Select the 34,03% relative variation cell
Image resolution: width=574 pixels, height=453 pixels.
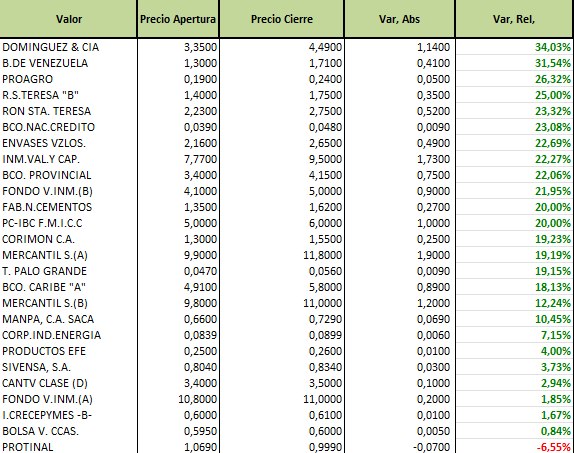point(514,47)
